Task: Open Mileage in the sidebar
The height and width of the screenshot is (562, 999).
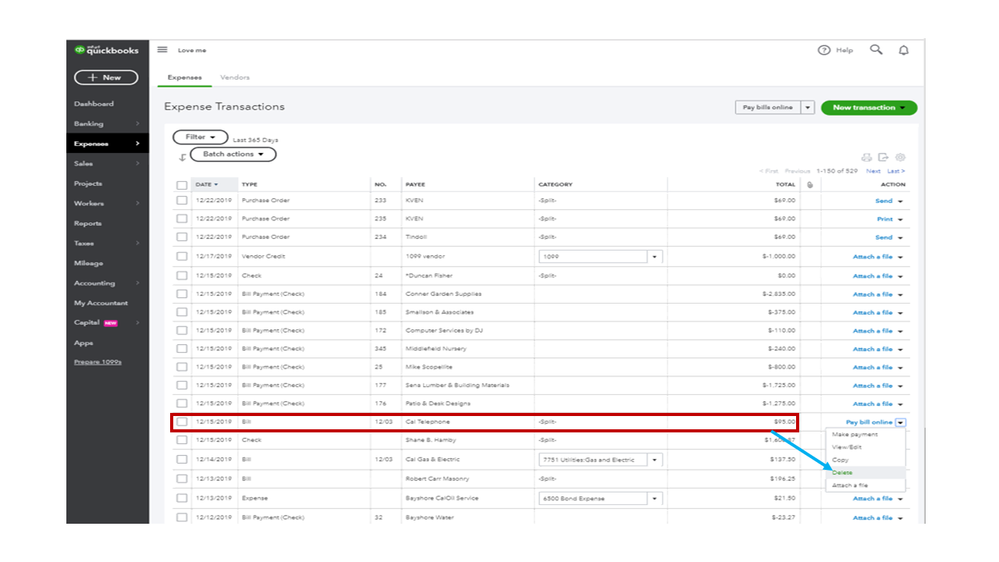Action: coord(89,263)
